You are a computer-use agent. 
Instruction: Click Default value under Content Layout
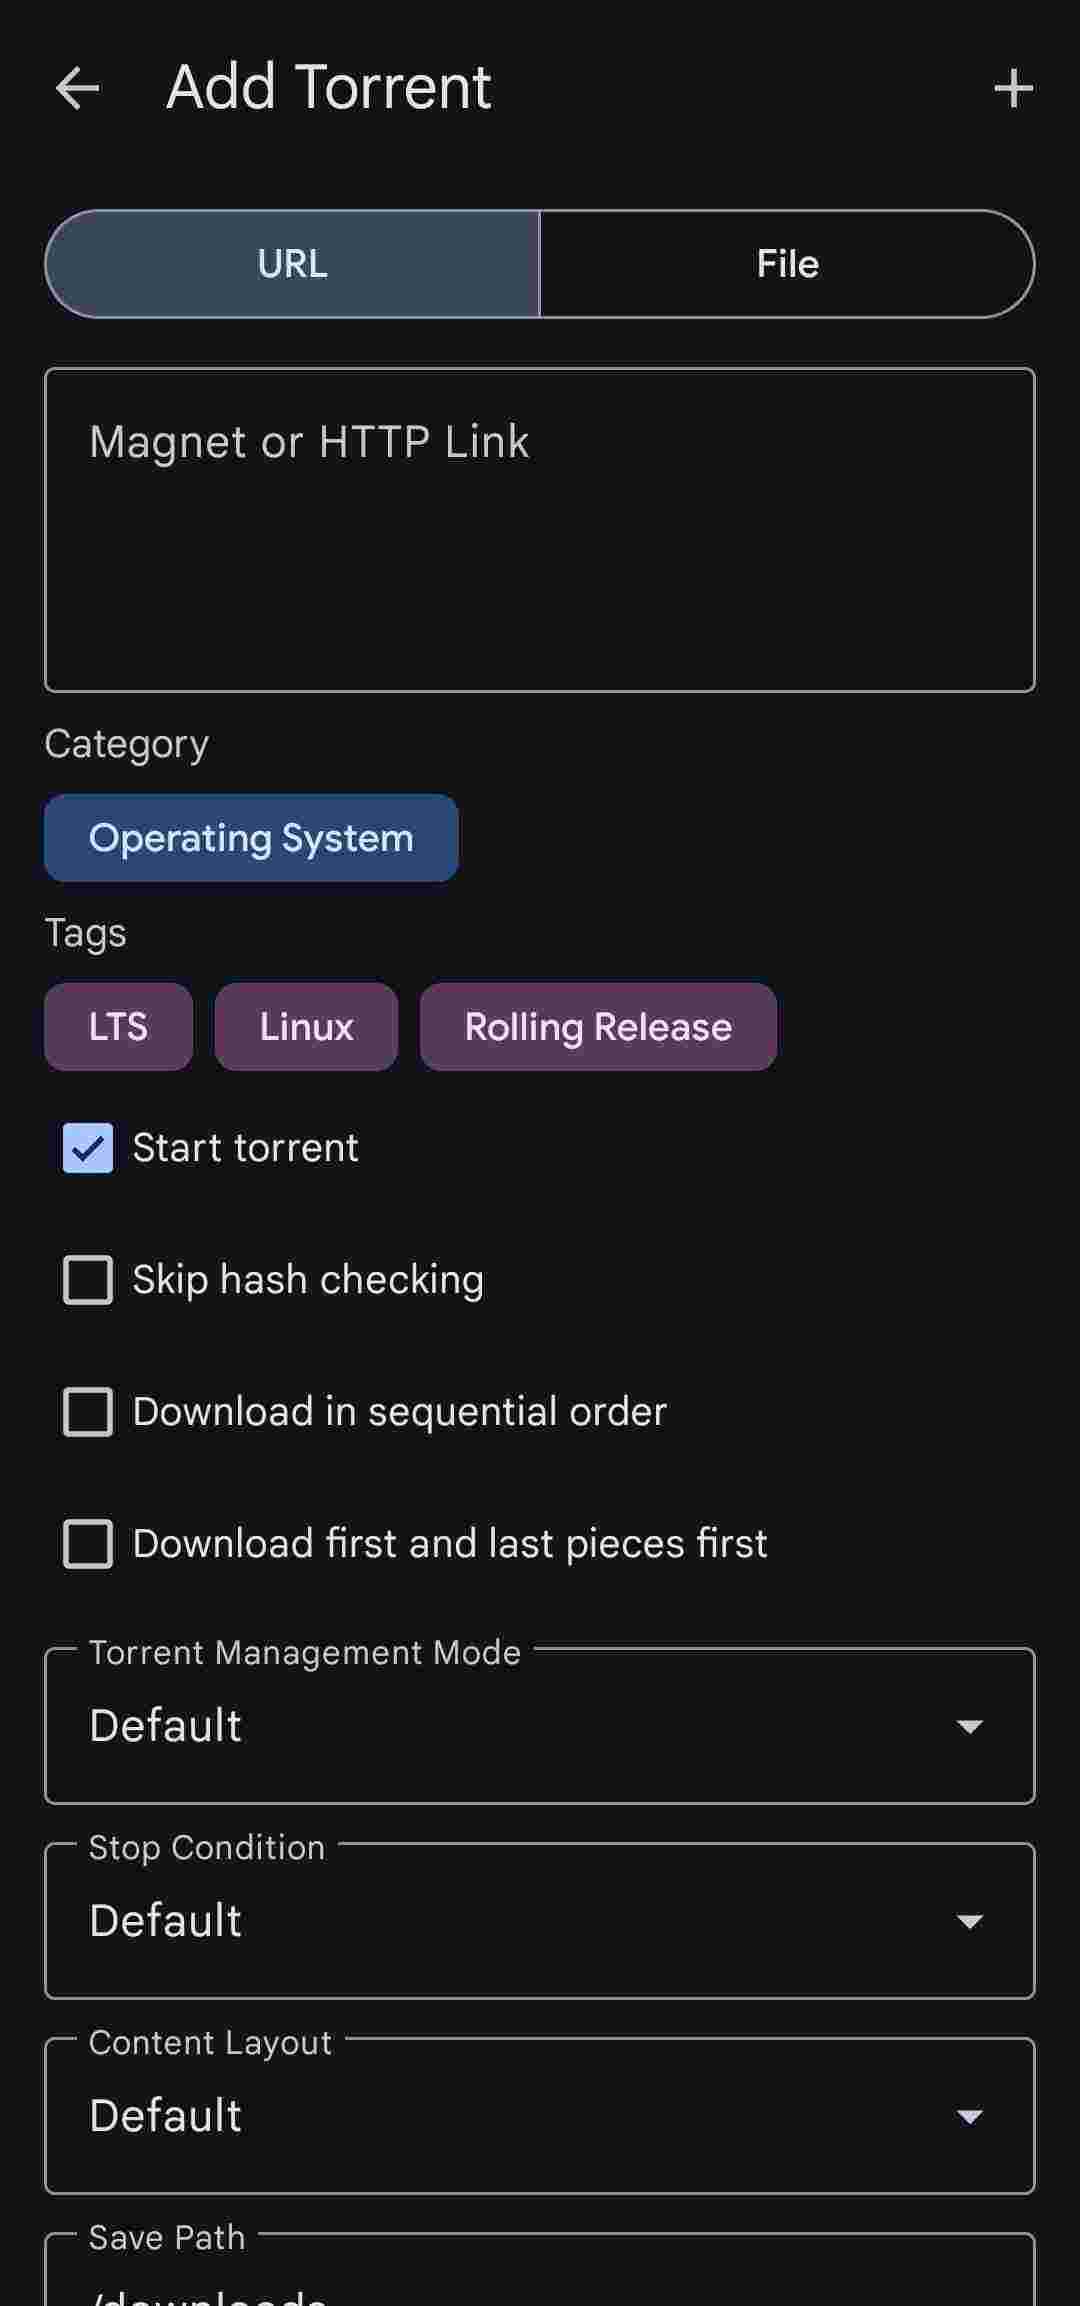165,2116
